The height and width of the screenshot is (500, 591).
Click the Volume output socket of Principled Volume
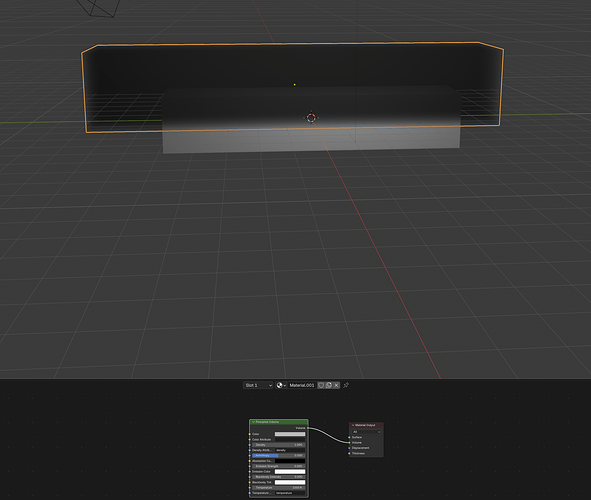(x=308, y=428)
